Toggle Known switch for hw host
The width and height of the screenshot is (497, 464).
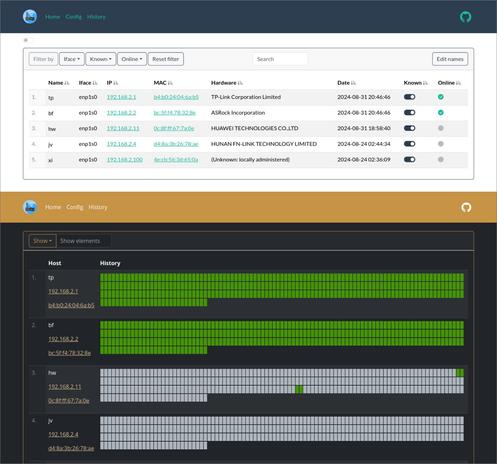[409, 128]
